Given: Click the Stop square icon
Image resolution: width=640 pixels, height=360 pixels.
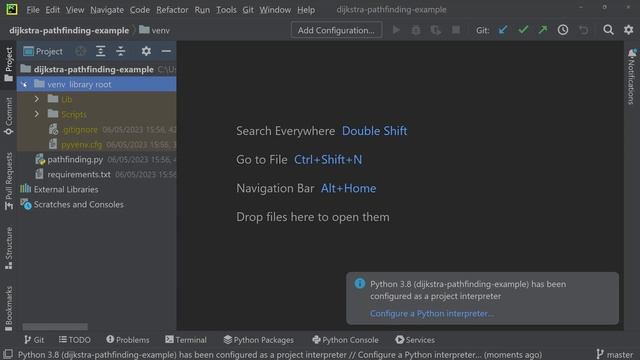Looking at the screenshot, I should click(456, 30).
